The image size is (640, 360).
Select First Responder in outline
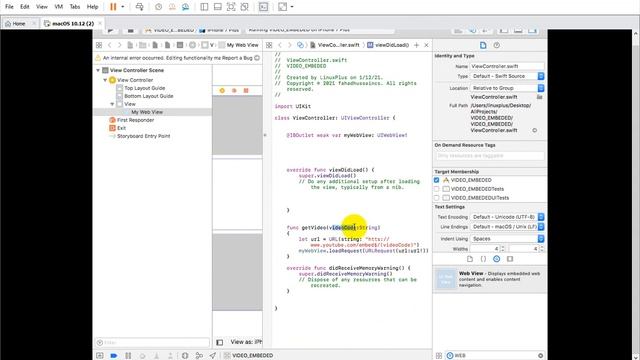point(135,120)
